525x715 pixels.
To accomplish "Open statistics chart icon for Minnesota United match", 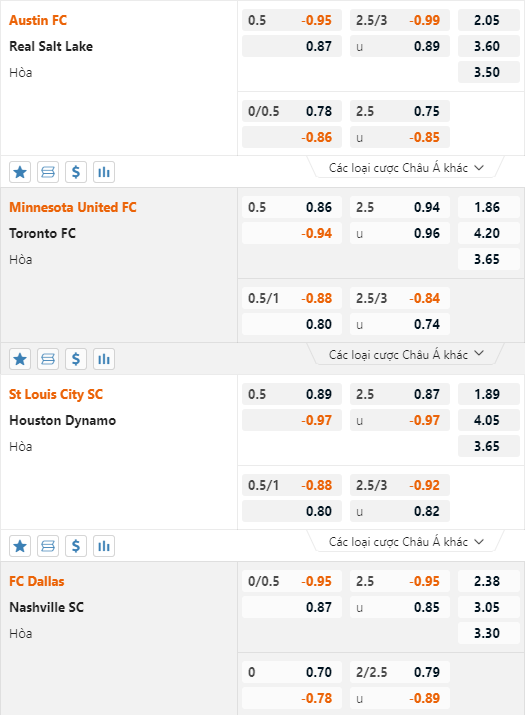I will (104, 359).
